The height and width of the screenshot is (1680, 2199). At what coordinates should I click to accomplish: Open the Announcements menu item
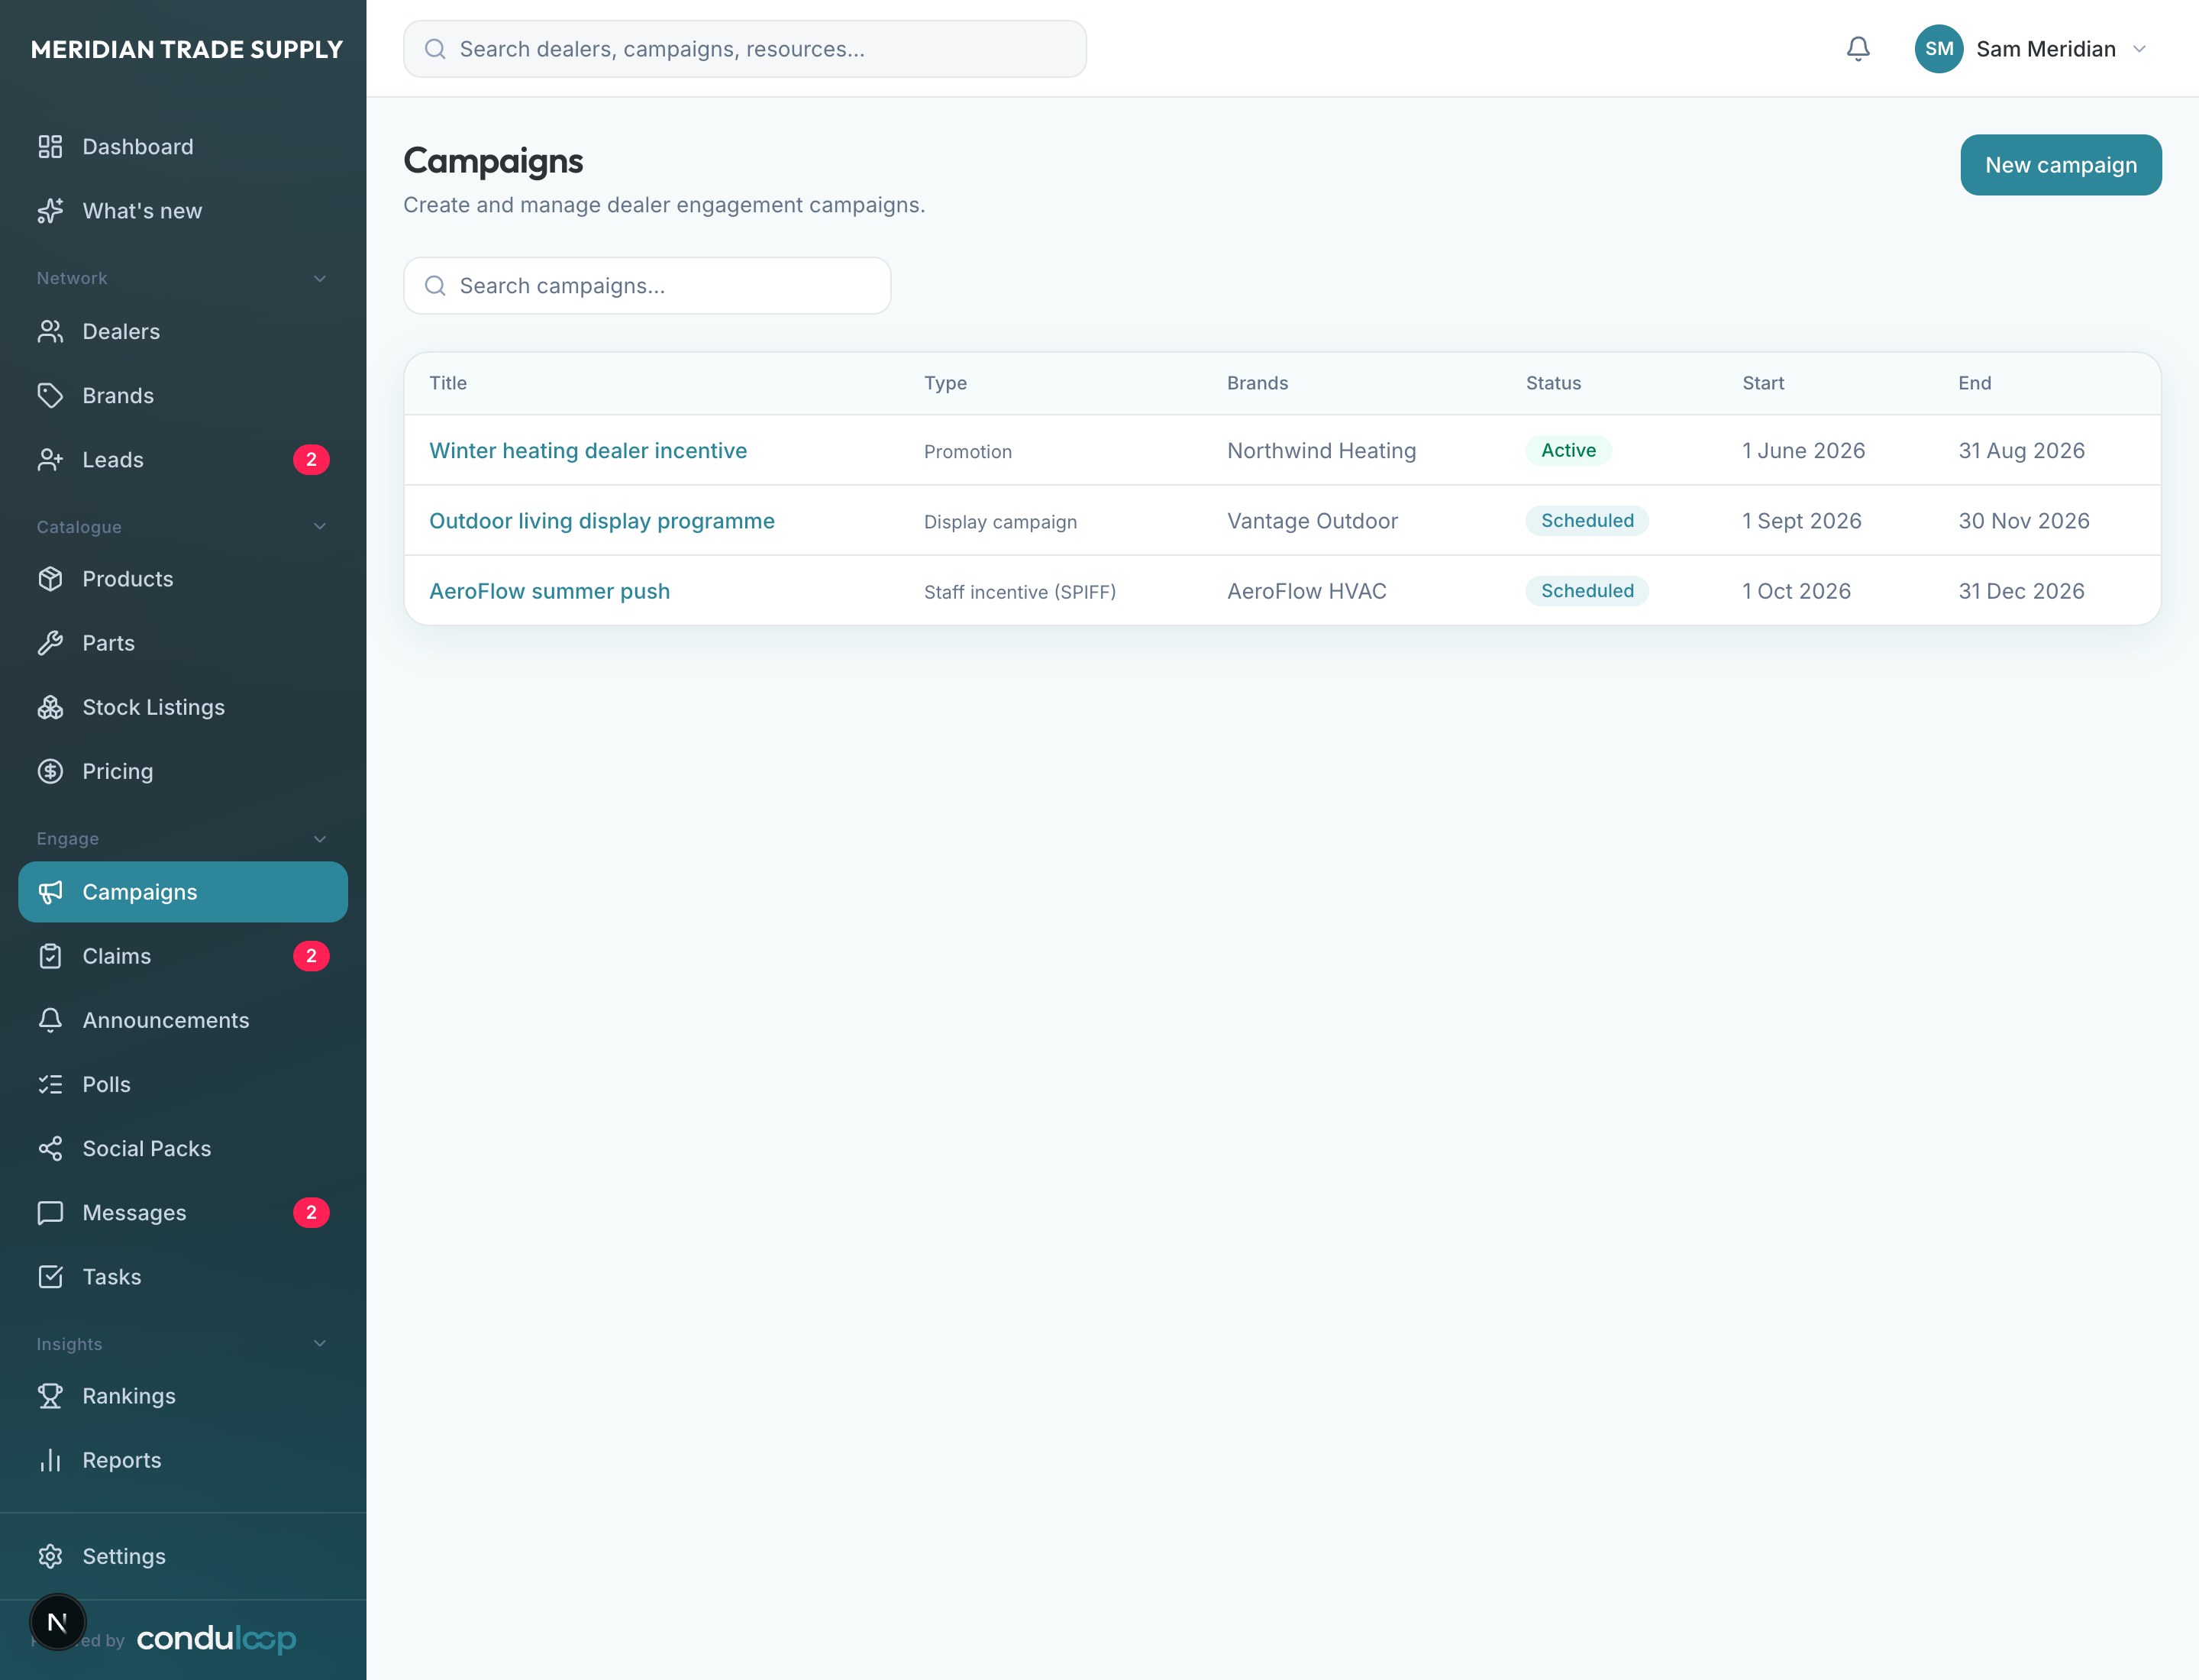pos(183,1020)
